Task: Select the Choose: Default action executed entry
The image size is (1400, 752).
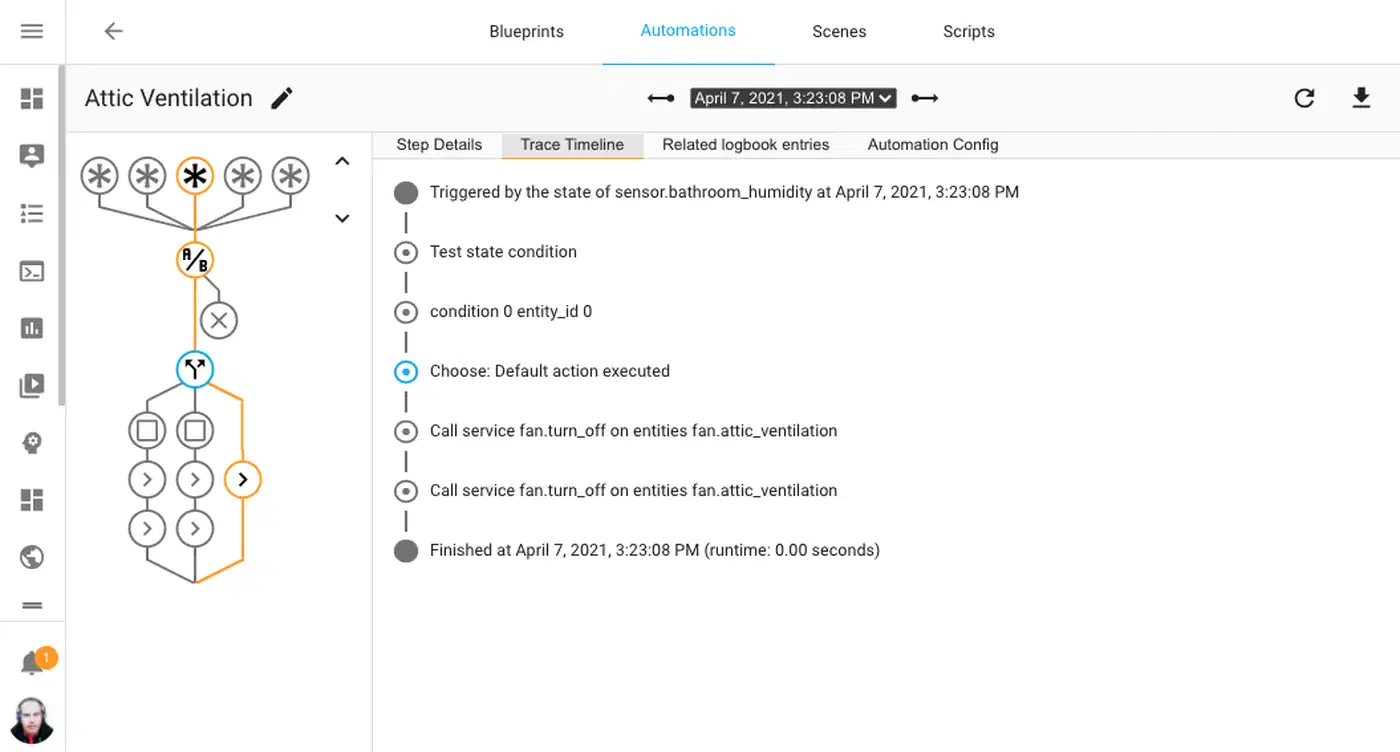Action: tap(549, 371)
